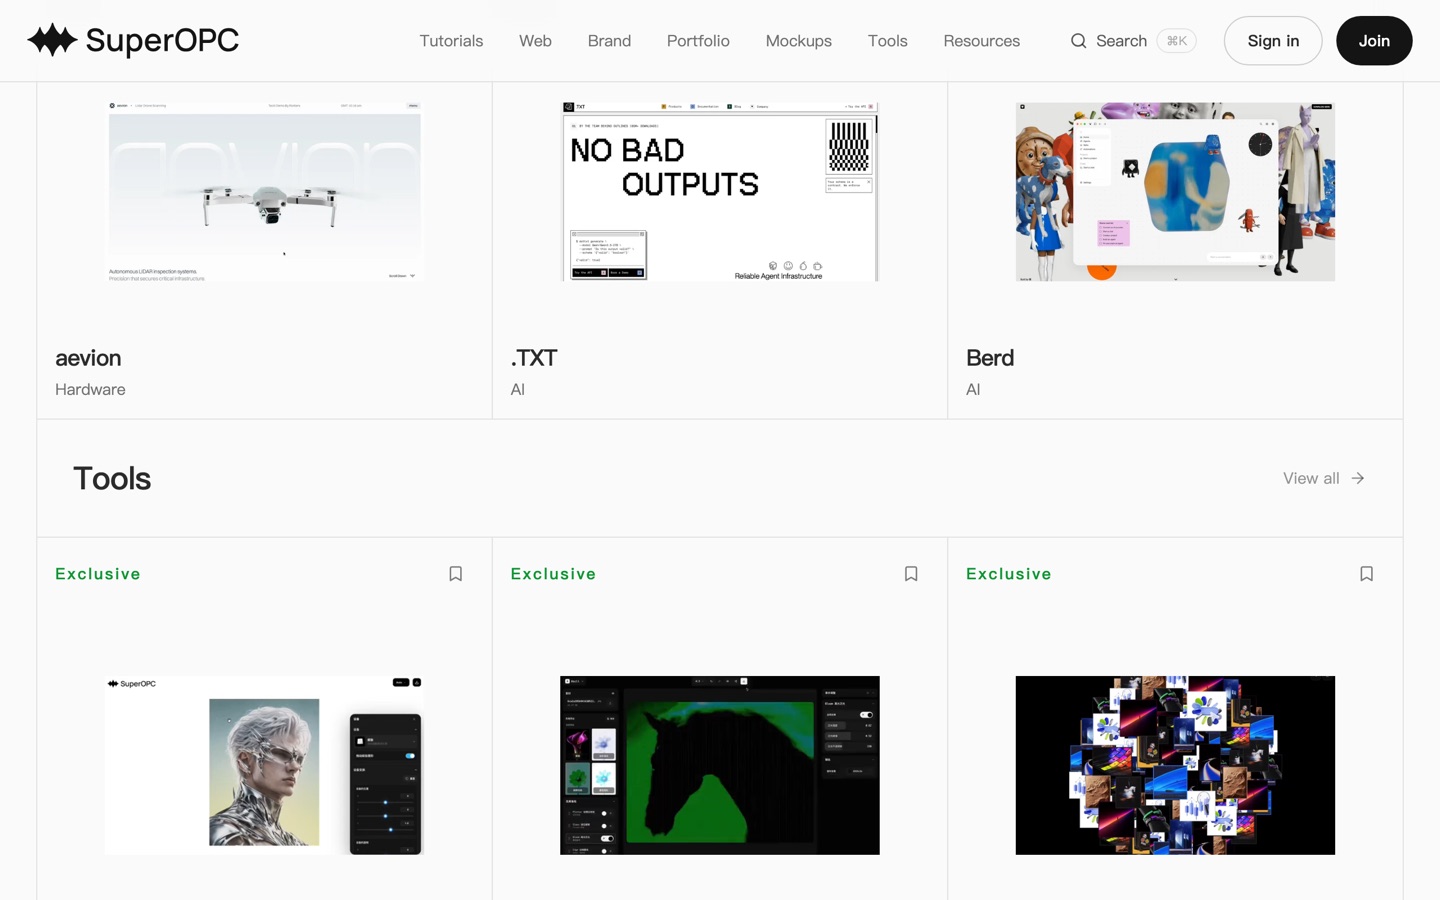This screenshot has width=1440, height=900.
Task: Click the black Join button
Action: point(1374,41)
